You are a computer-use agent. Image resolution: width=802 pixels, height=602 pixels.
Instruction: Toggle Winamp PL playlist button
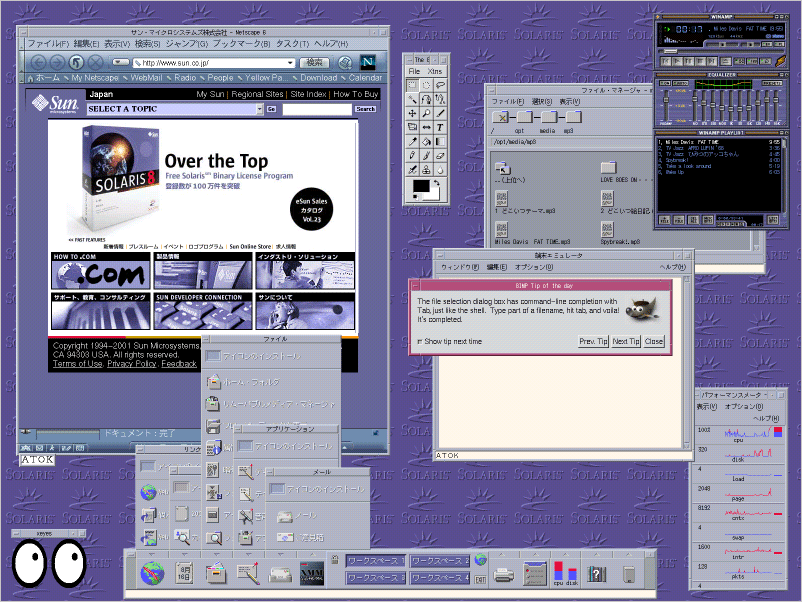click(x=779, y=44)
